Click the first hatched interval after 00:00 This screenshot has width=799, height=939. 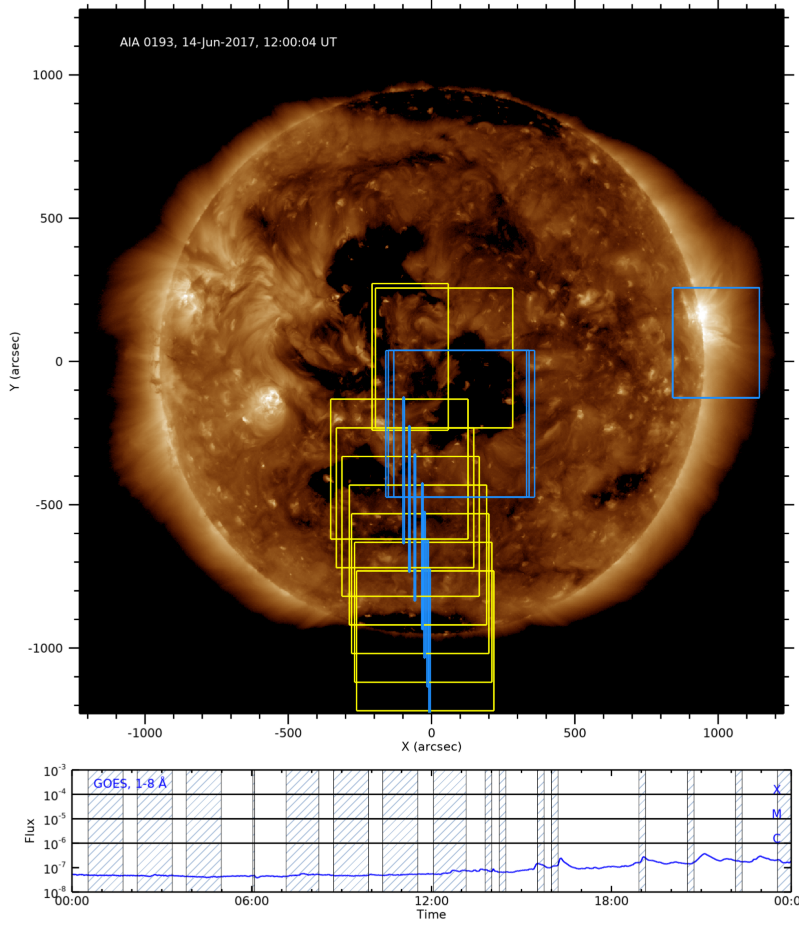click(105, 831)
